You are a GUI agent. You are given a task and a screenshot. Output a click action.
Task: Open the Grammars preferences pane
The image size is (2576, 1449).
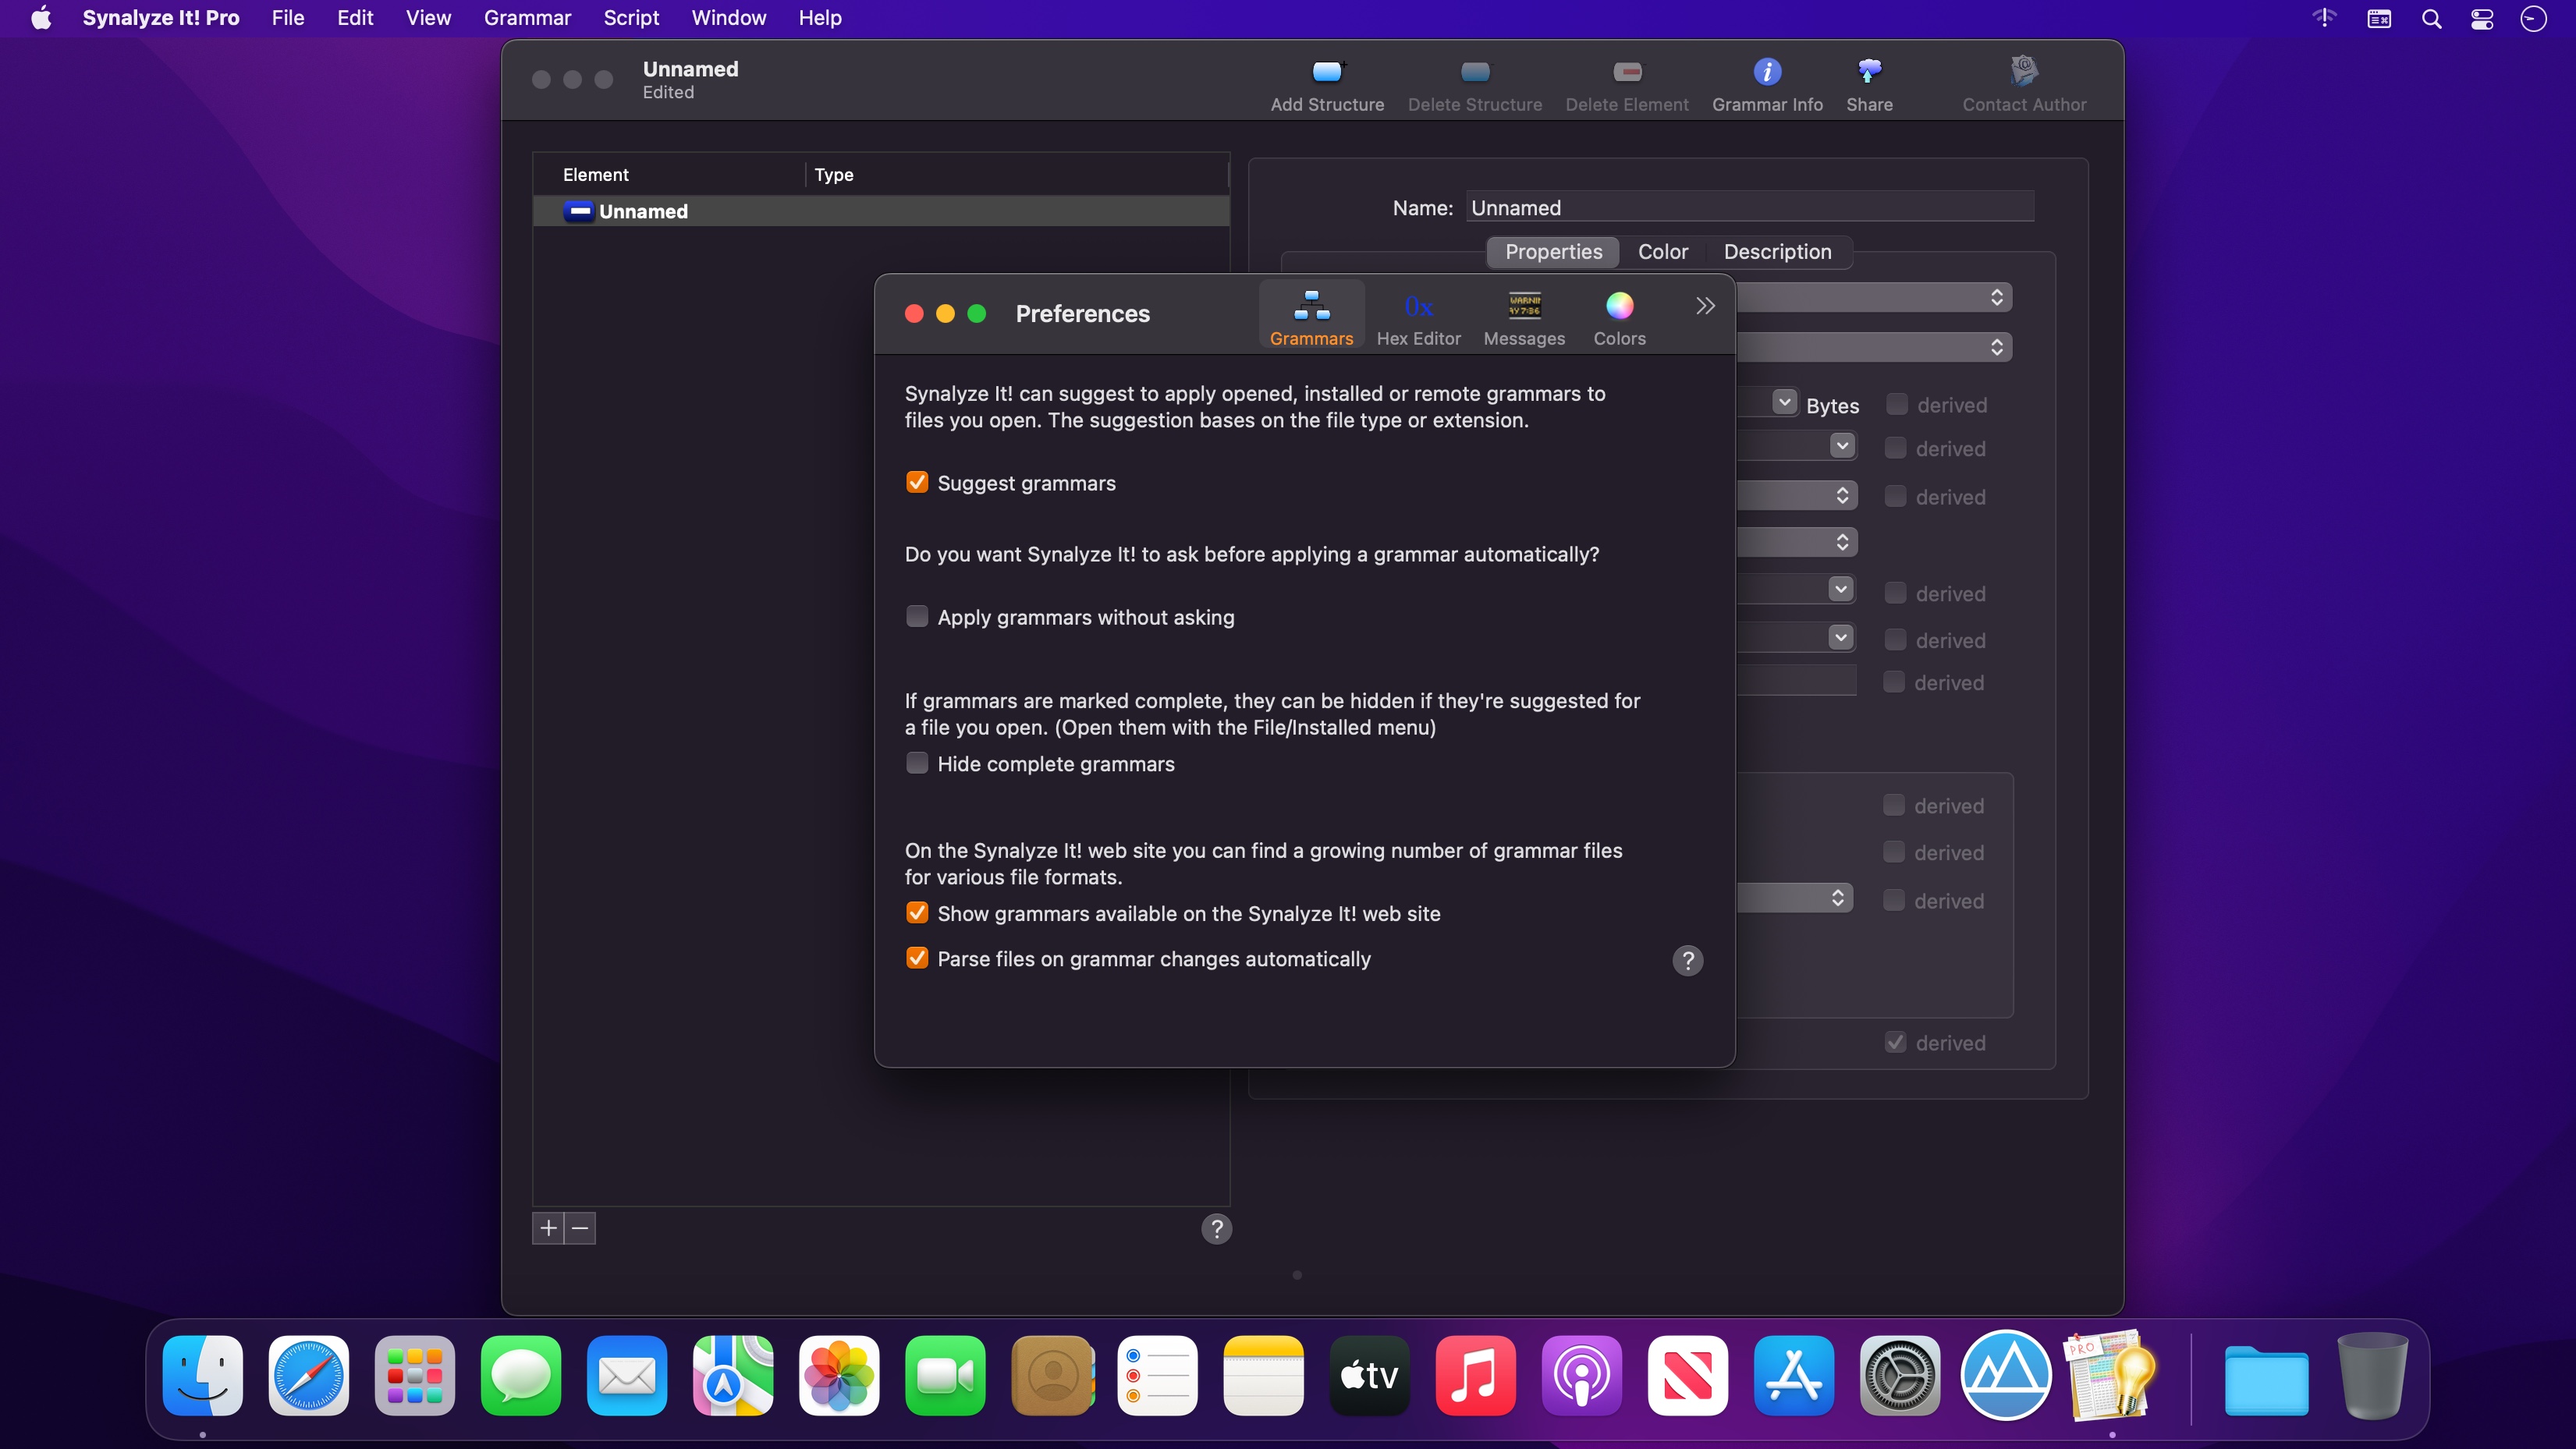click(x=1311, y=315)
